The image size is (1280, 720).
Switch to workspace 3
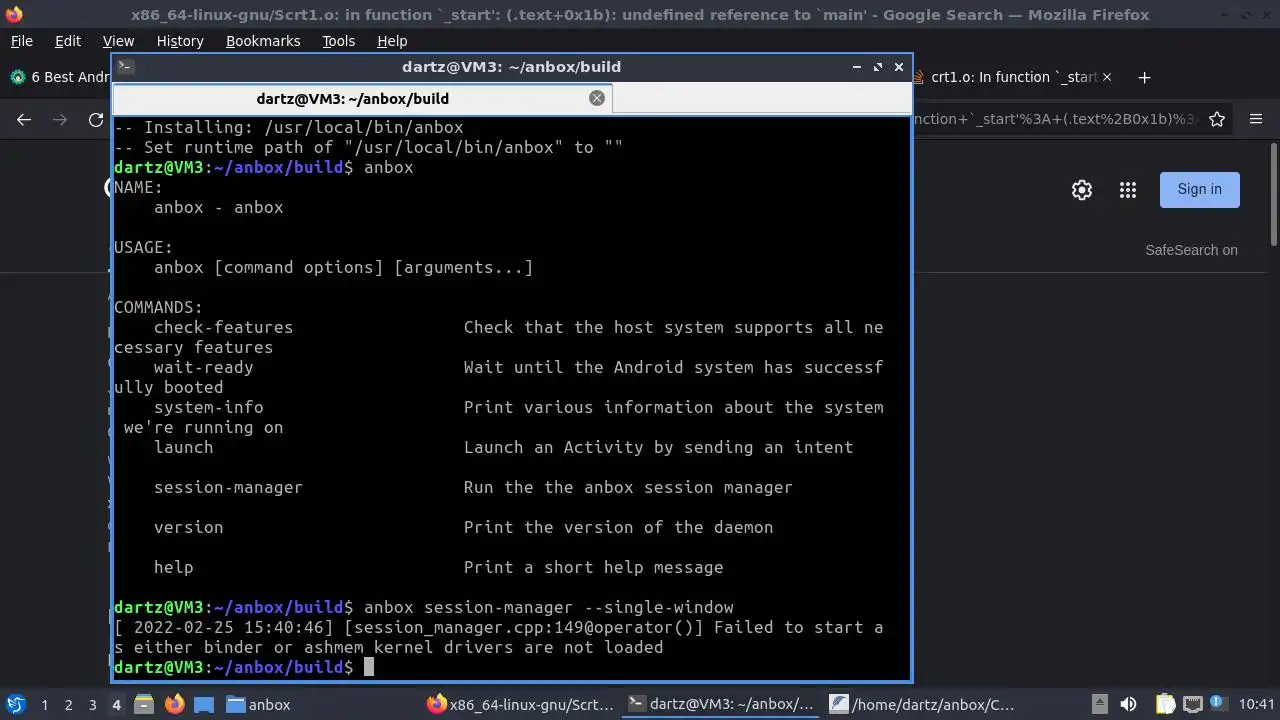(x=92, y=705)
